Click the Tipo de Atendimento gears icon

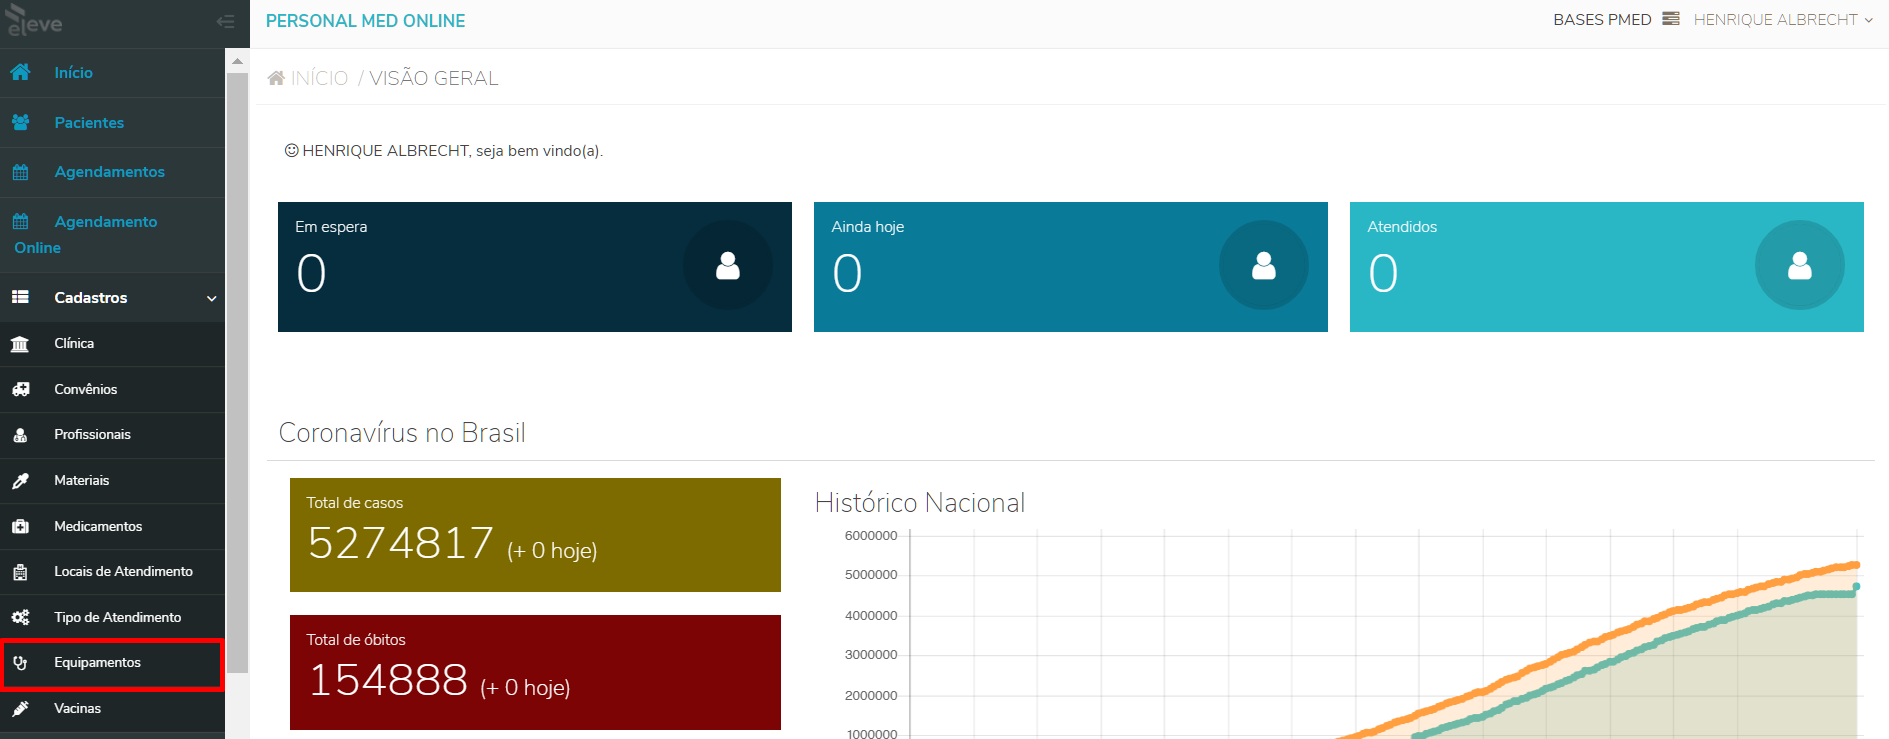click(x=20, y=618)
